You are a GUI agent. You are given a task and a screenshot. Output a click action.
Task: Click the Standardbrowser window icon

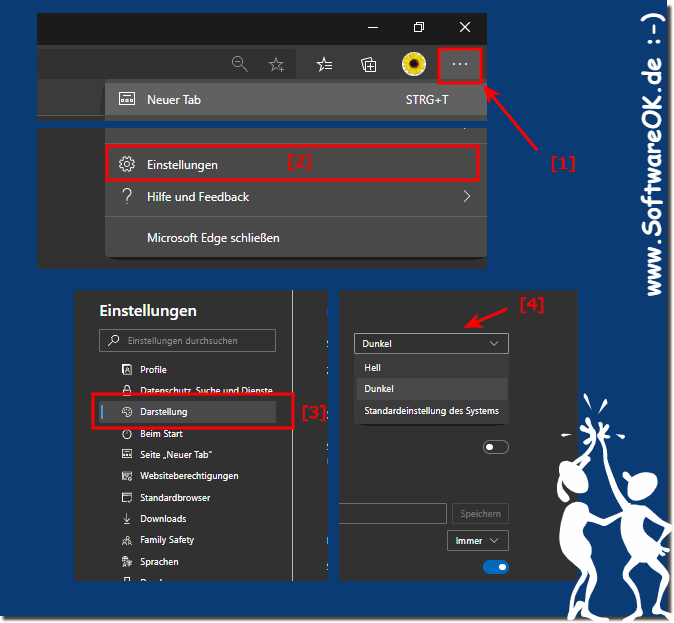point(127,497)
